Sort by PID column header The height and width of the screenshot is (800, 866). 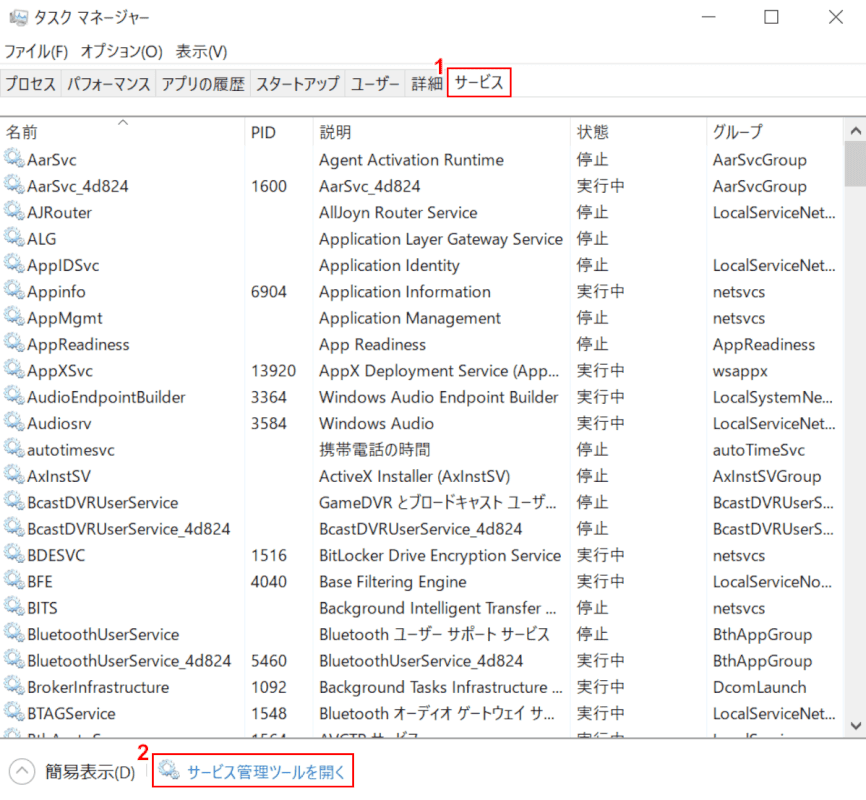[x=279, y=132]
